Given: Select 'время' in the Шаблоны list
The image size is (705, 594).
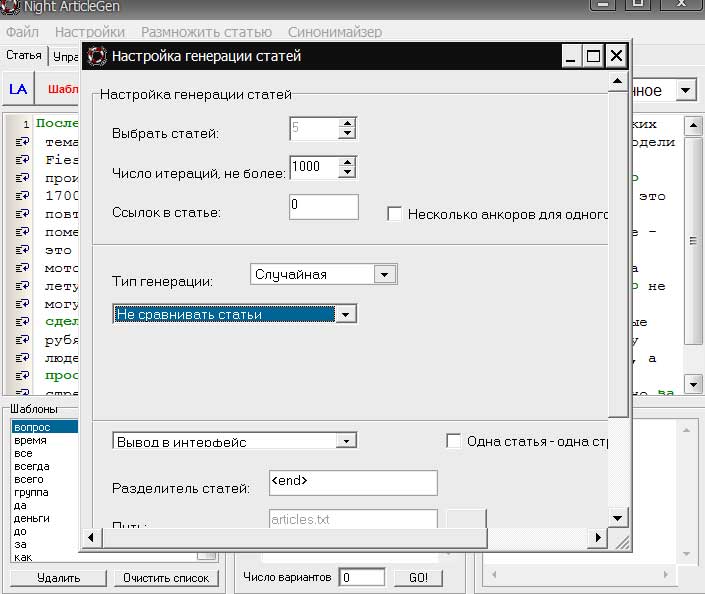Looking at the screenshot, I should pos(45,440).
